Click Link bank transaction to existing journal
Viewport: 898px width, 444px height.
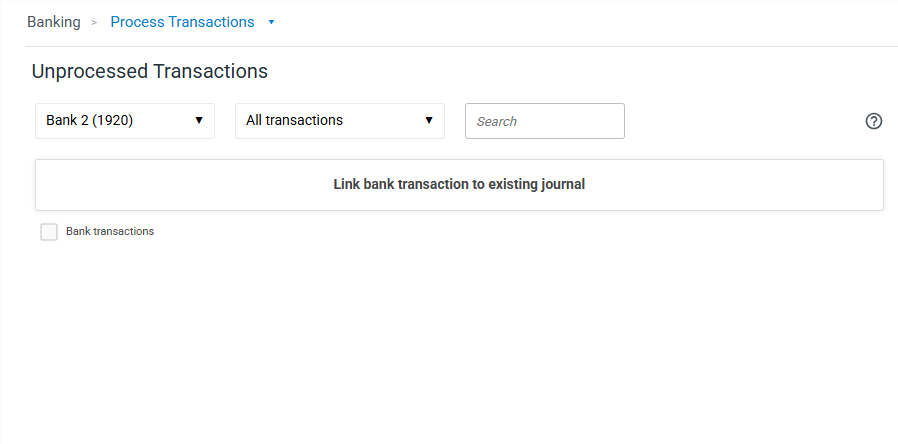[x=459, y=184]
